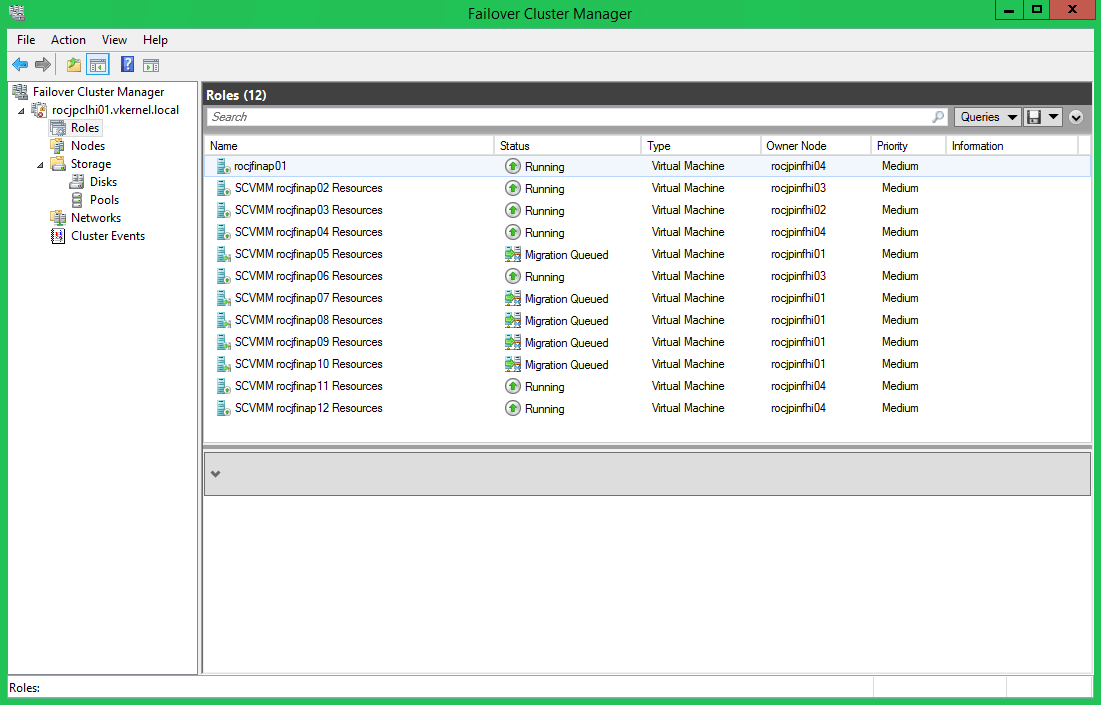The width and height of the screenshot is (1101, 705).
Task: Sort by the Status column header
Action: tap(567, 146)
